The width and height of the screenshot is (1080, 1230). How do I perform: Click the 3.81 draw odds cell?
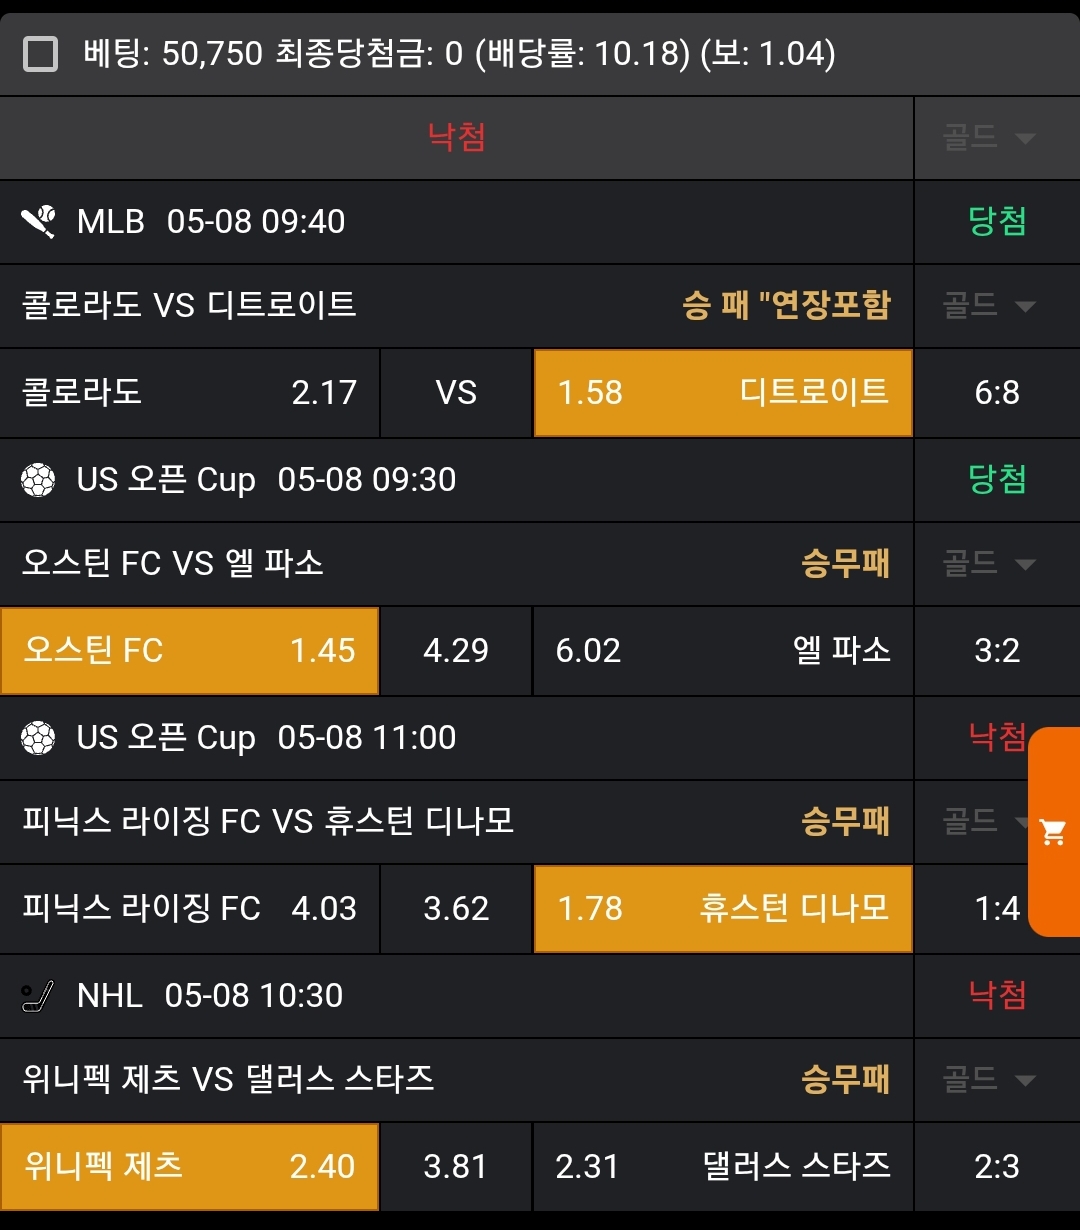pos(456,1167)
